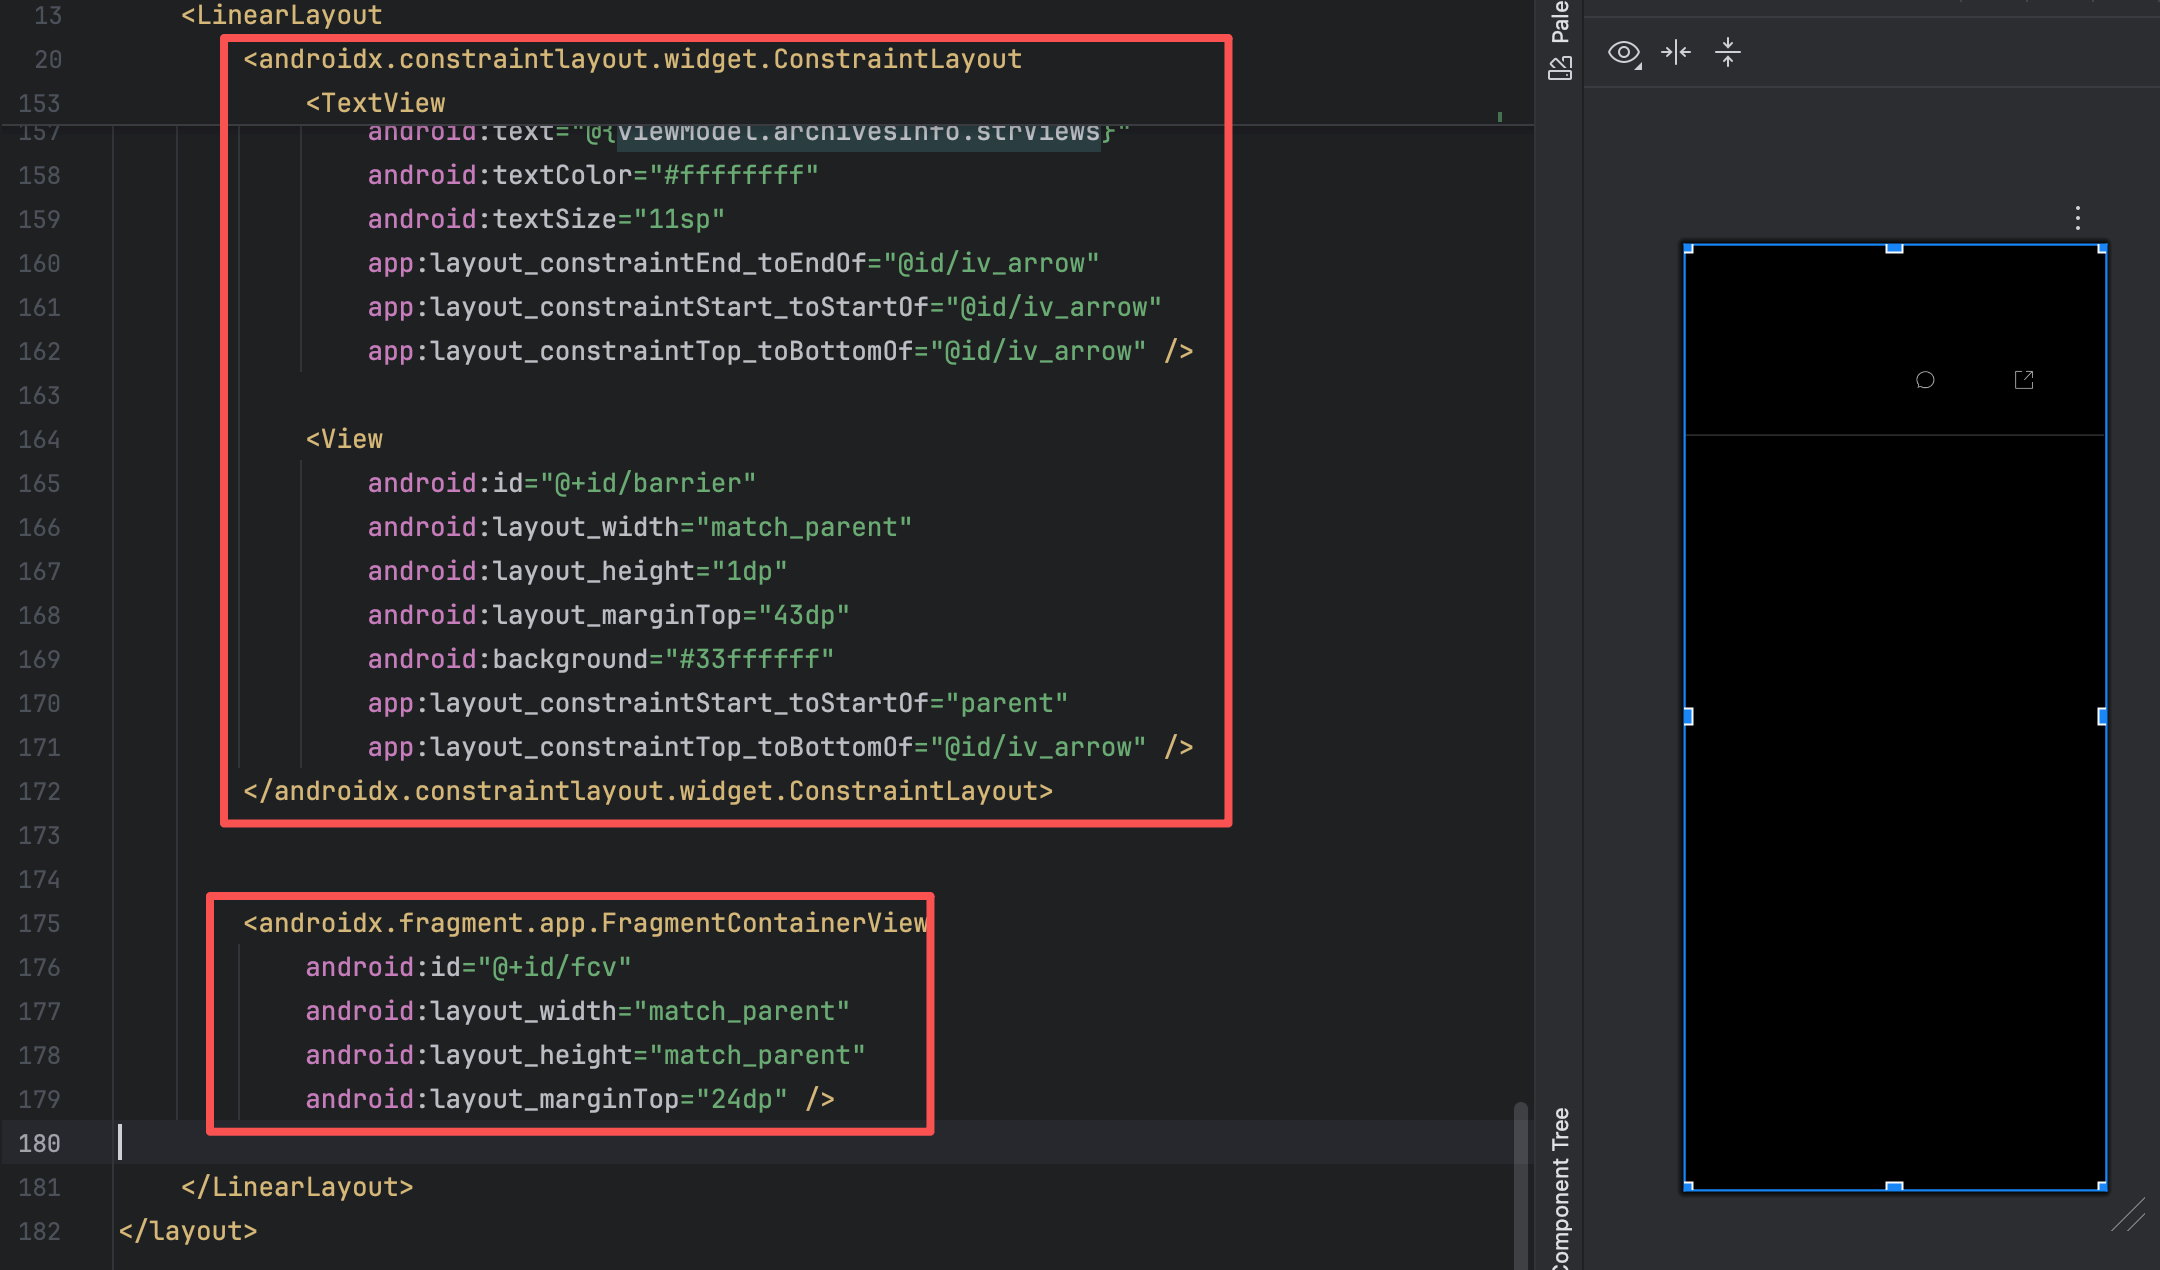This screenshot has height=1270, width=2160.
Task: Click the Palette panel icon
Action: (1560, 68)
